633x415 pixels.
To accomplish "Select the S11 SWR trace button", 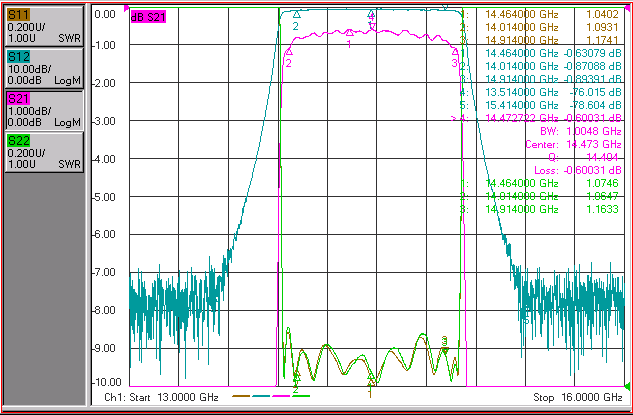I will (x=44, y=27).
